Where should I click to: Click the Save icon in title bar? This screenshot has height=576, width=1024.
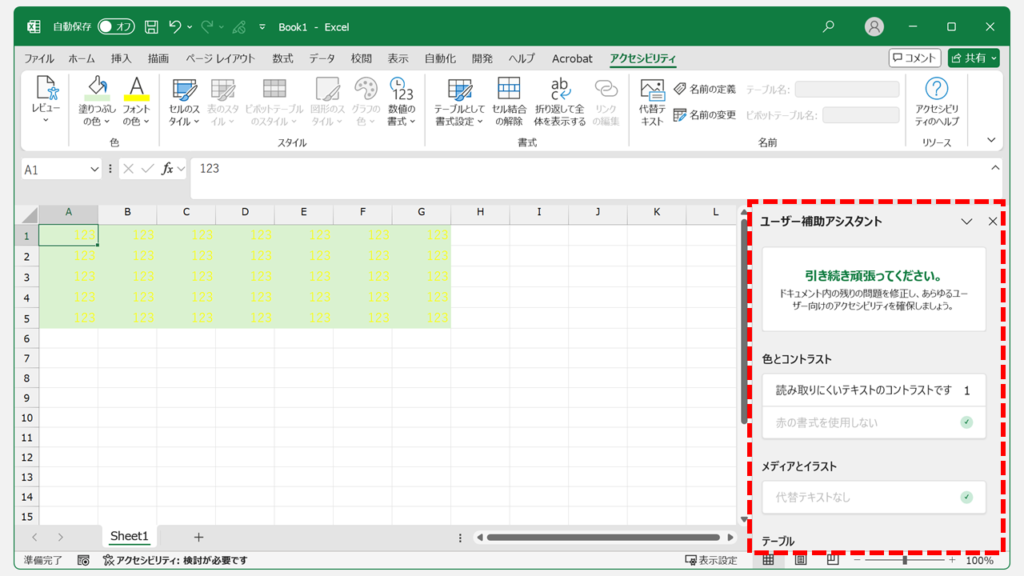[151, 27]
